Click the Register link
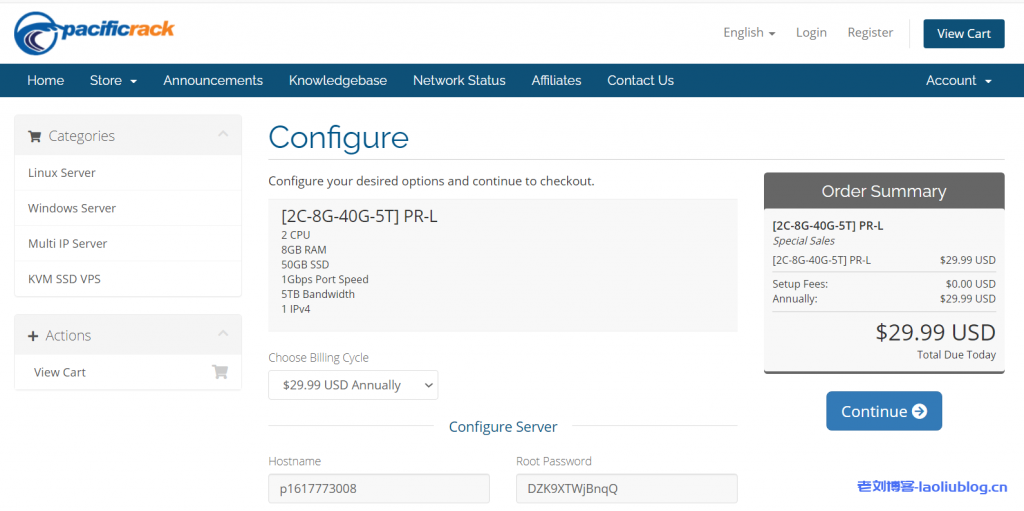 click(x=870, y=32)
